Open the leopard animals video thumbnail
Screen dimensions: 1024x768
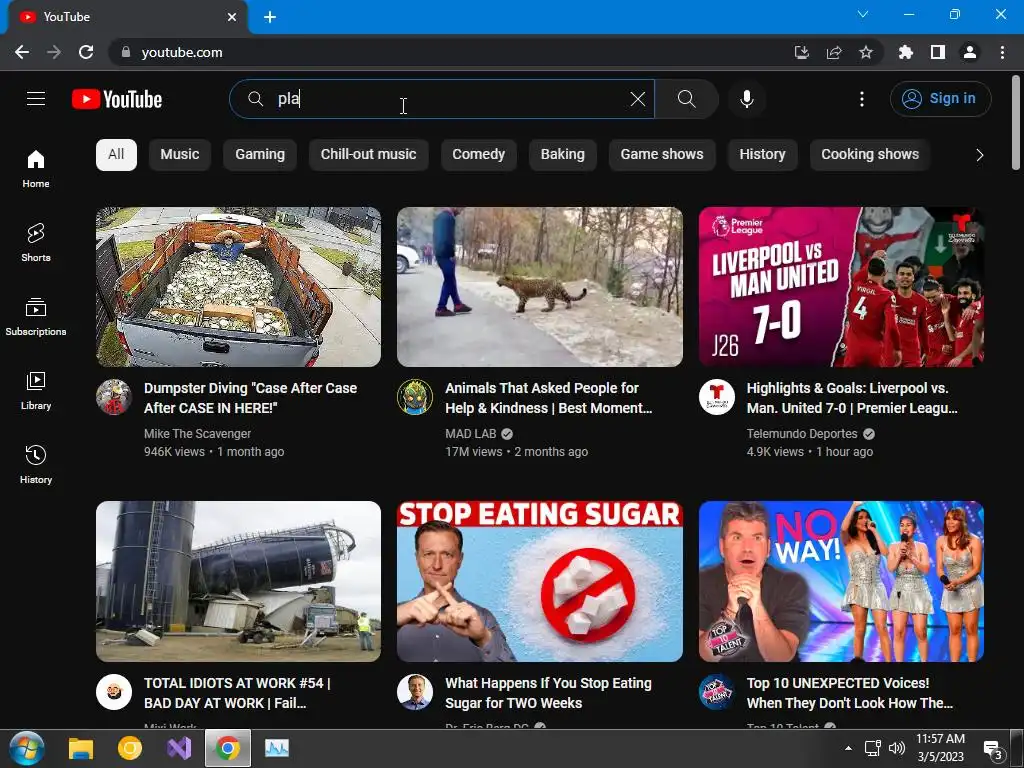click(x=539, y=287)
